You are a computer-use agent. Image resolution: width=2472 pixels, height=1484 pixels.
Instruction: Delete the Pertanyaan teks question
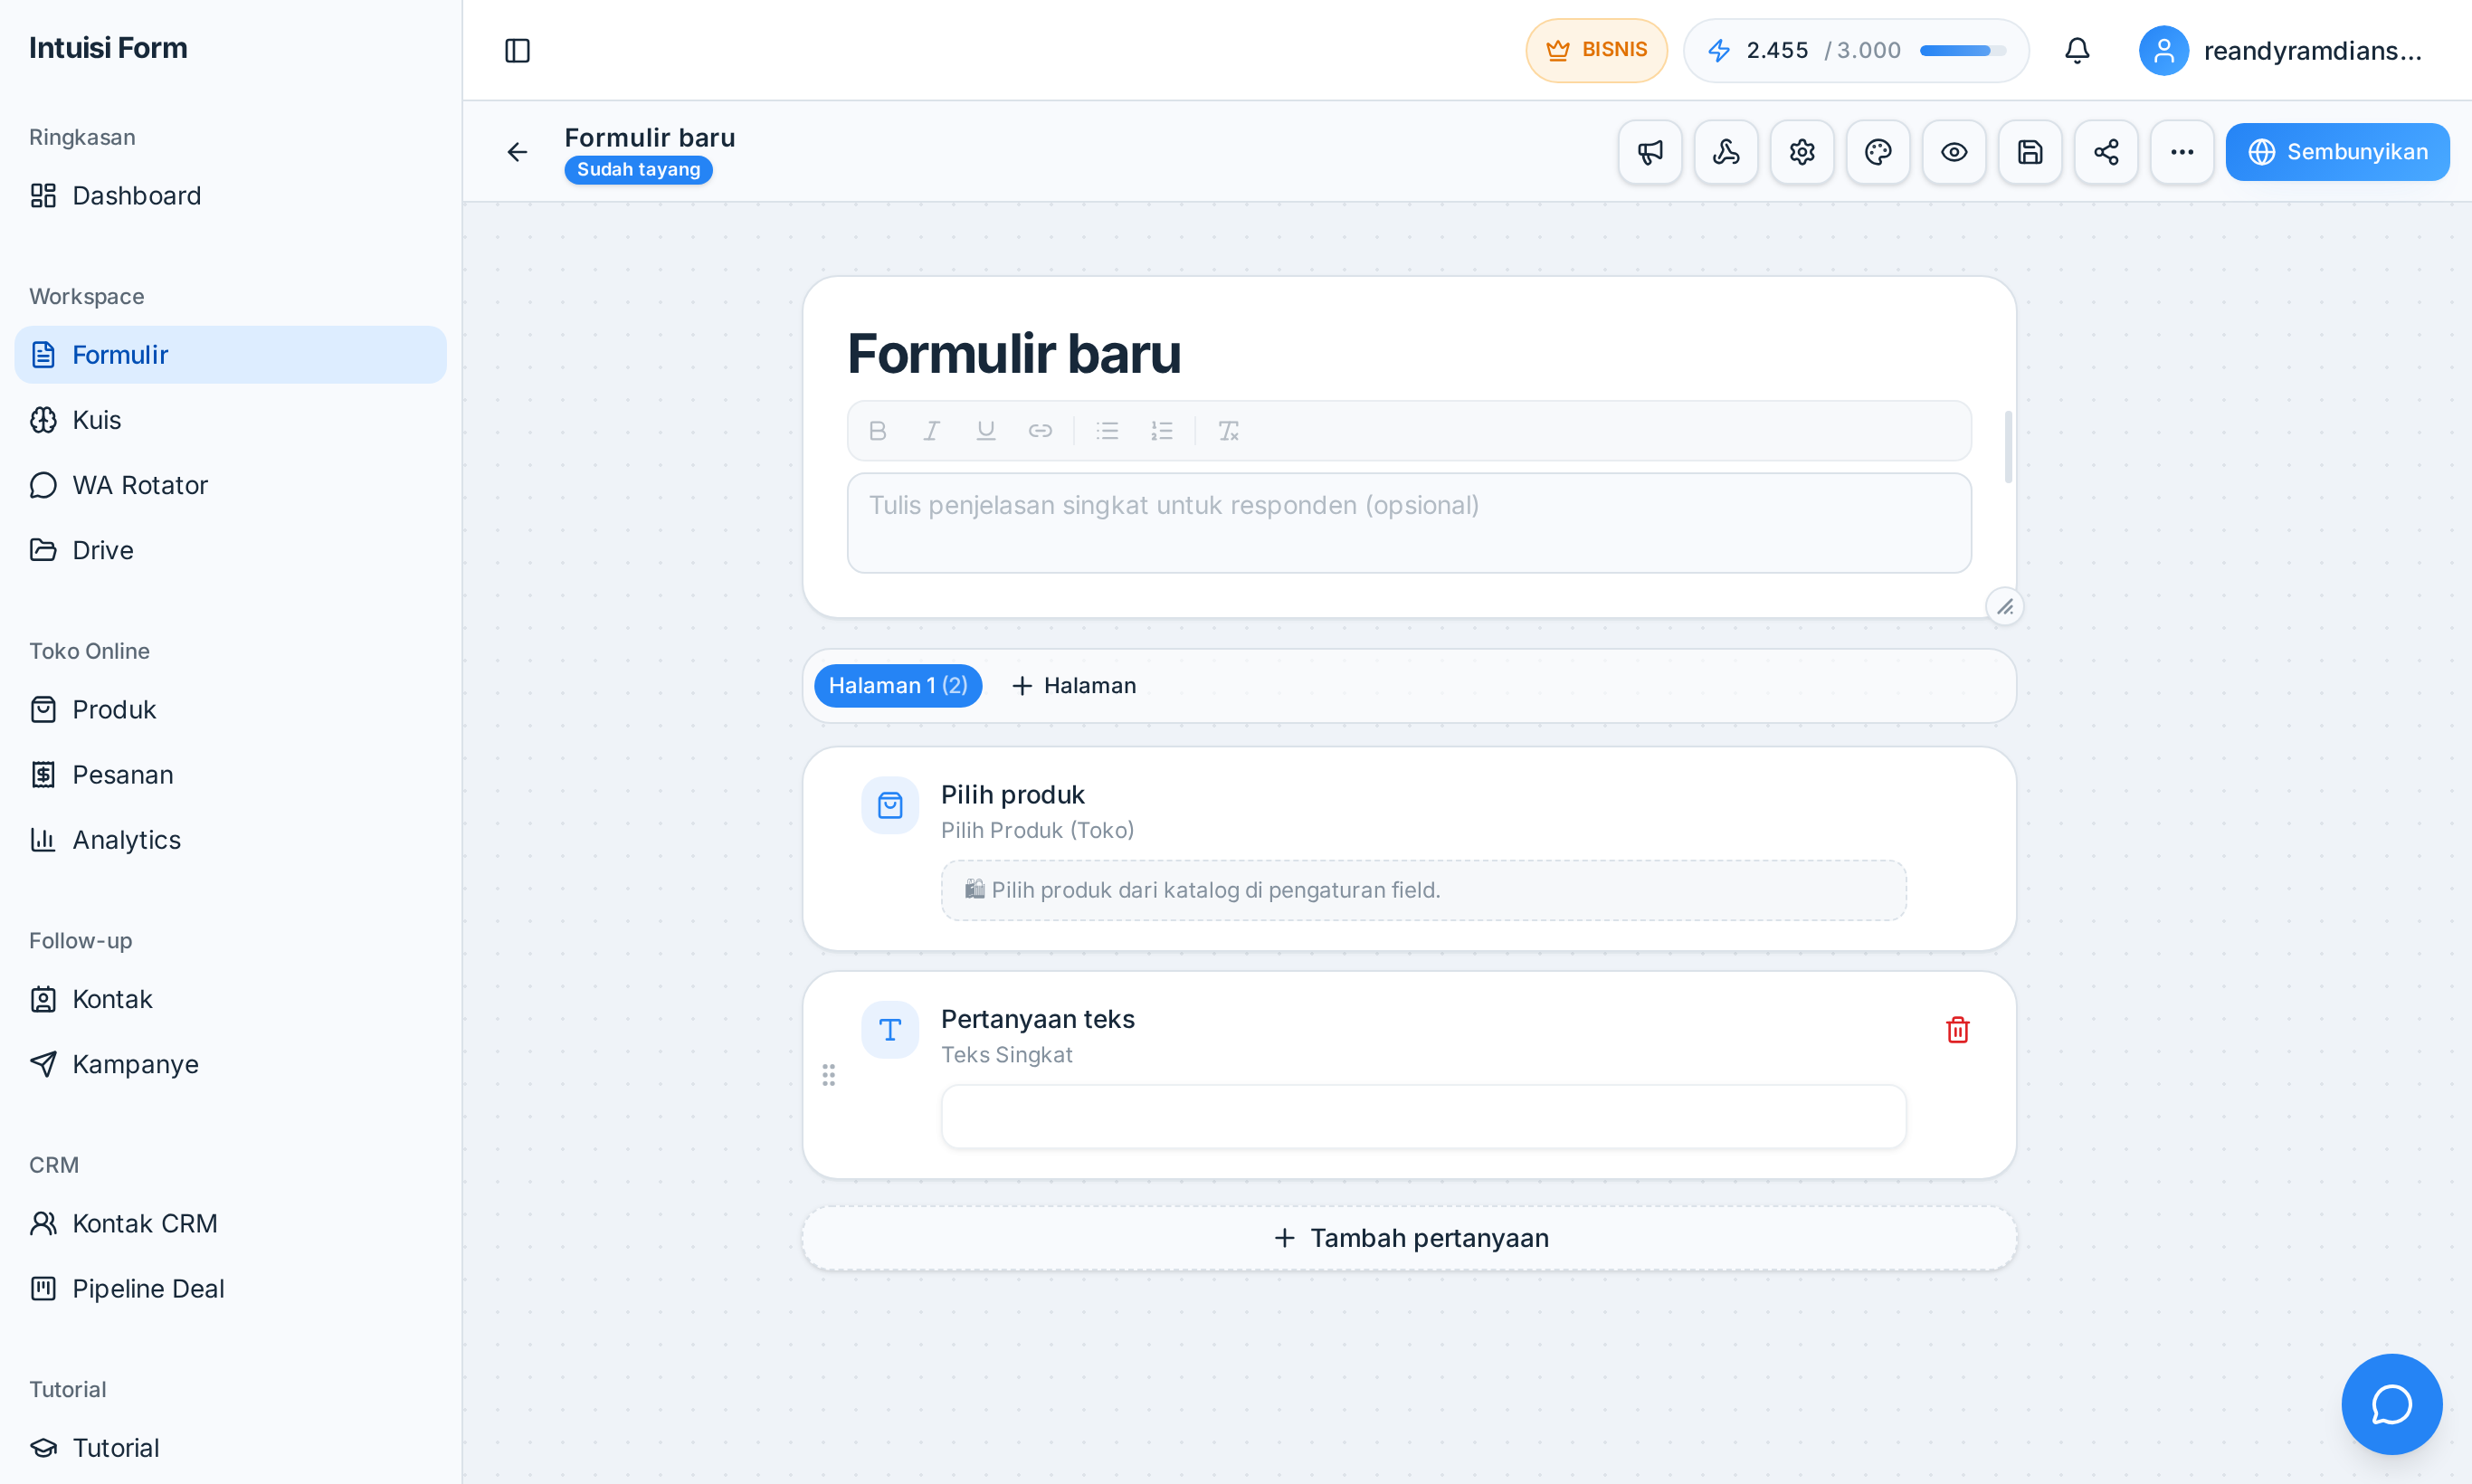(x=1957, y=1030)
